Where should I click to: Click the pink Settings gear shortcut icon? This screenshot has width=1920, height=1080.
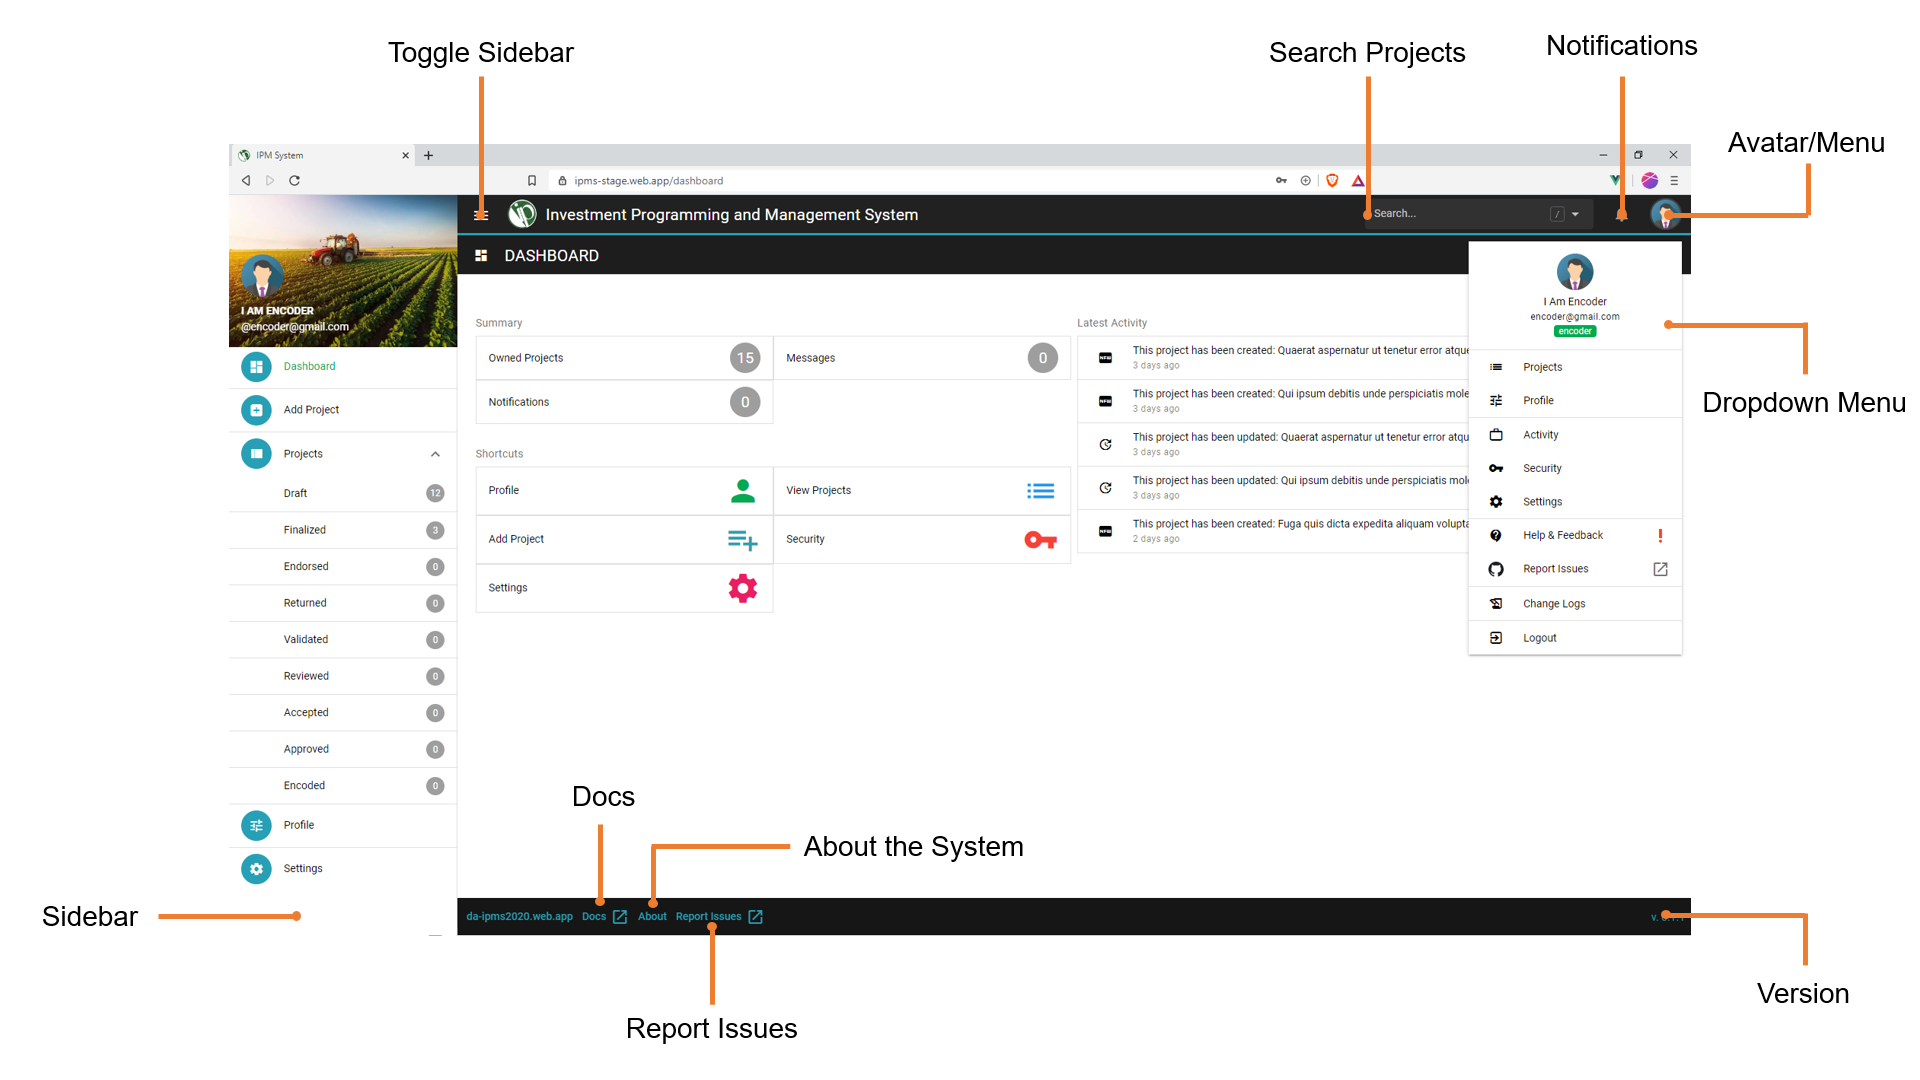pyautogui.click(x=743, y=588)
